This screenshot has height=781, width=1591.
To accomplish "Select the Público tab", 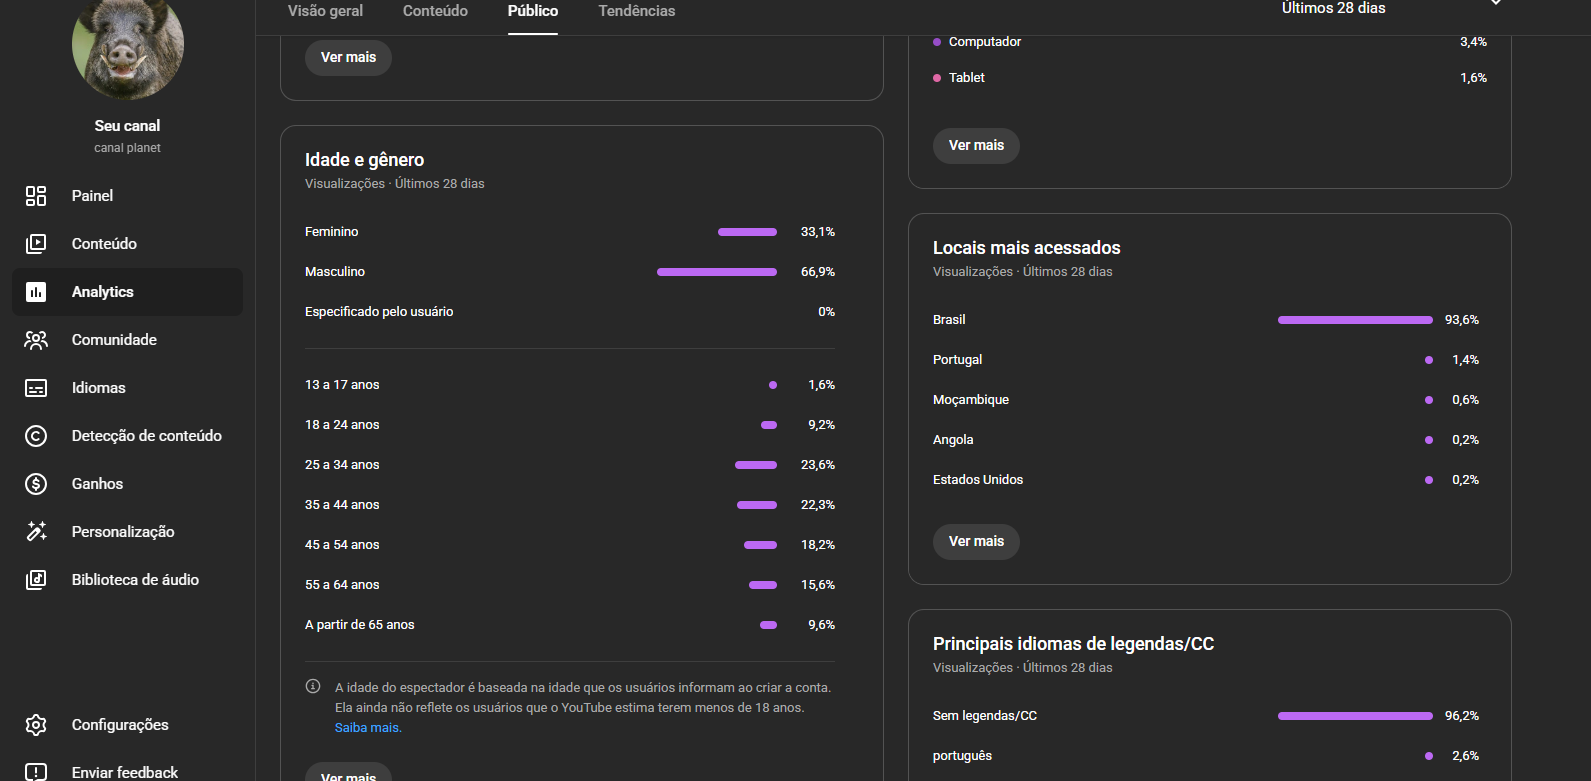I will click(533, 11).
